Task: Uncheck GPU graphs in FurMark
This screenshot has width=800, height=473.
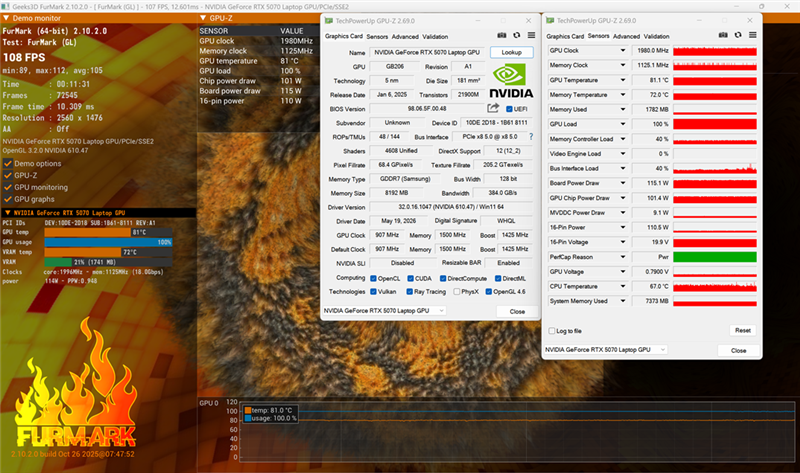Action: (x=8, y=199)
